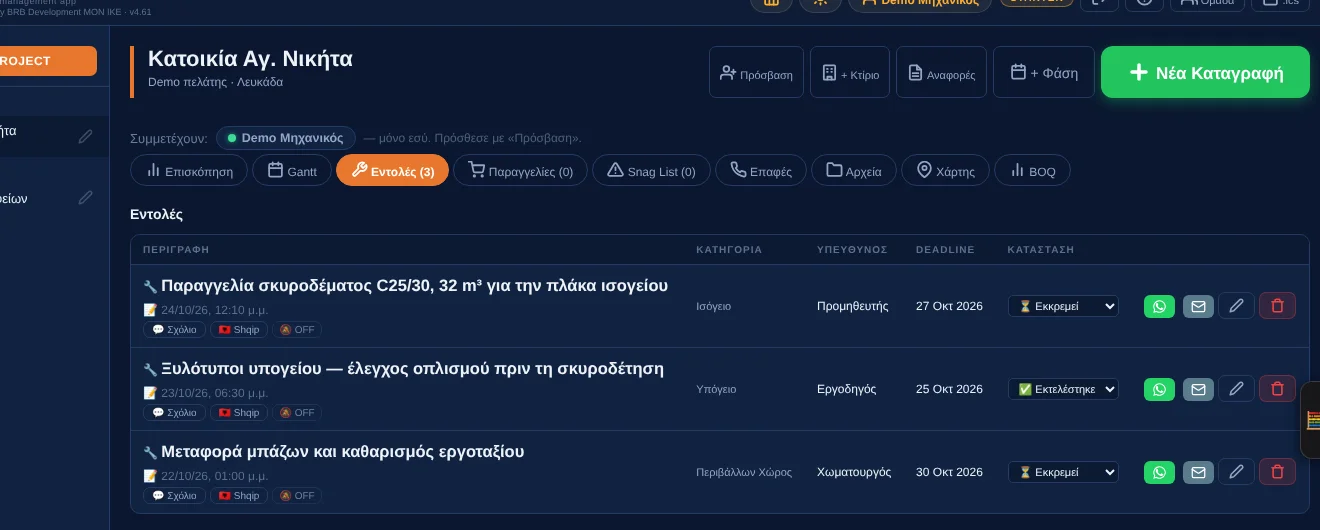Click Προμηθευτής assignee cell
1320x530 pixels.
click(x=853, y=306)
